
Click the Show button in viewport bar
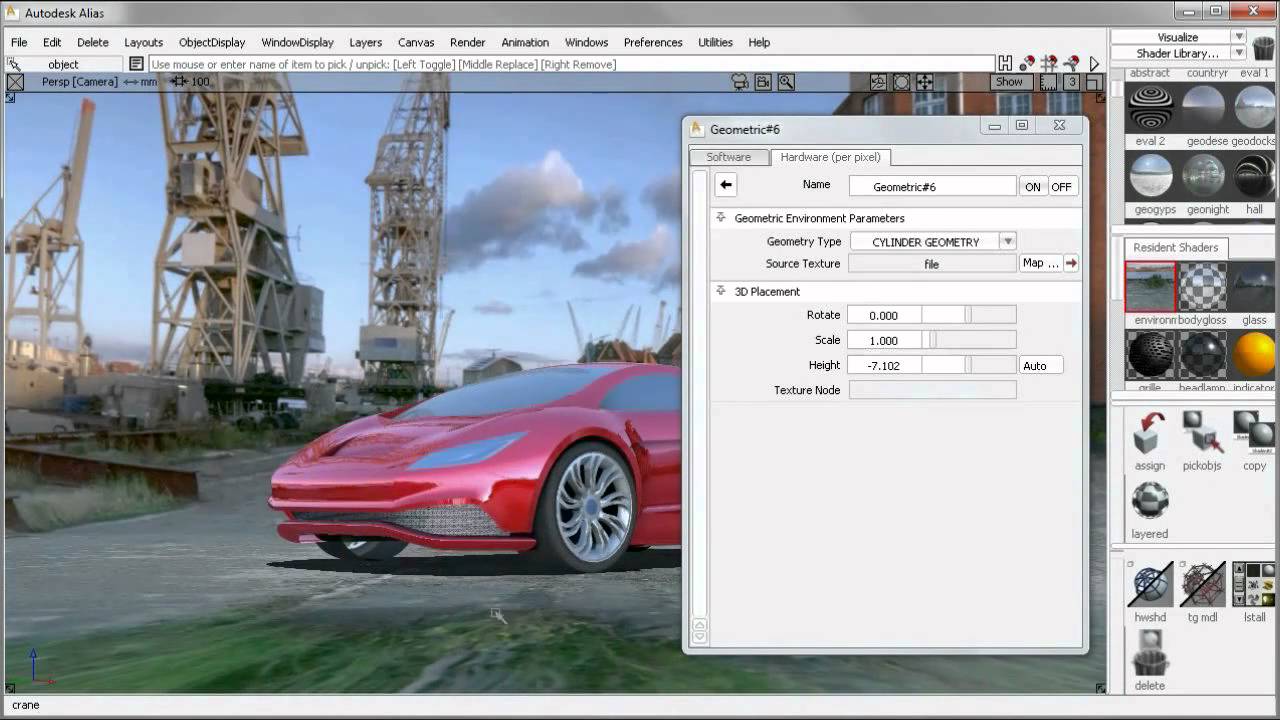(x=1009, y=82)
